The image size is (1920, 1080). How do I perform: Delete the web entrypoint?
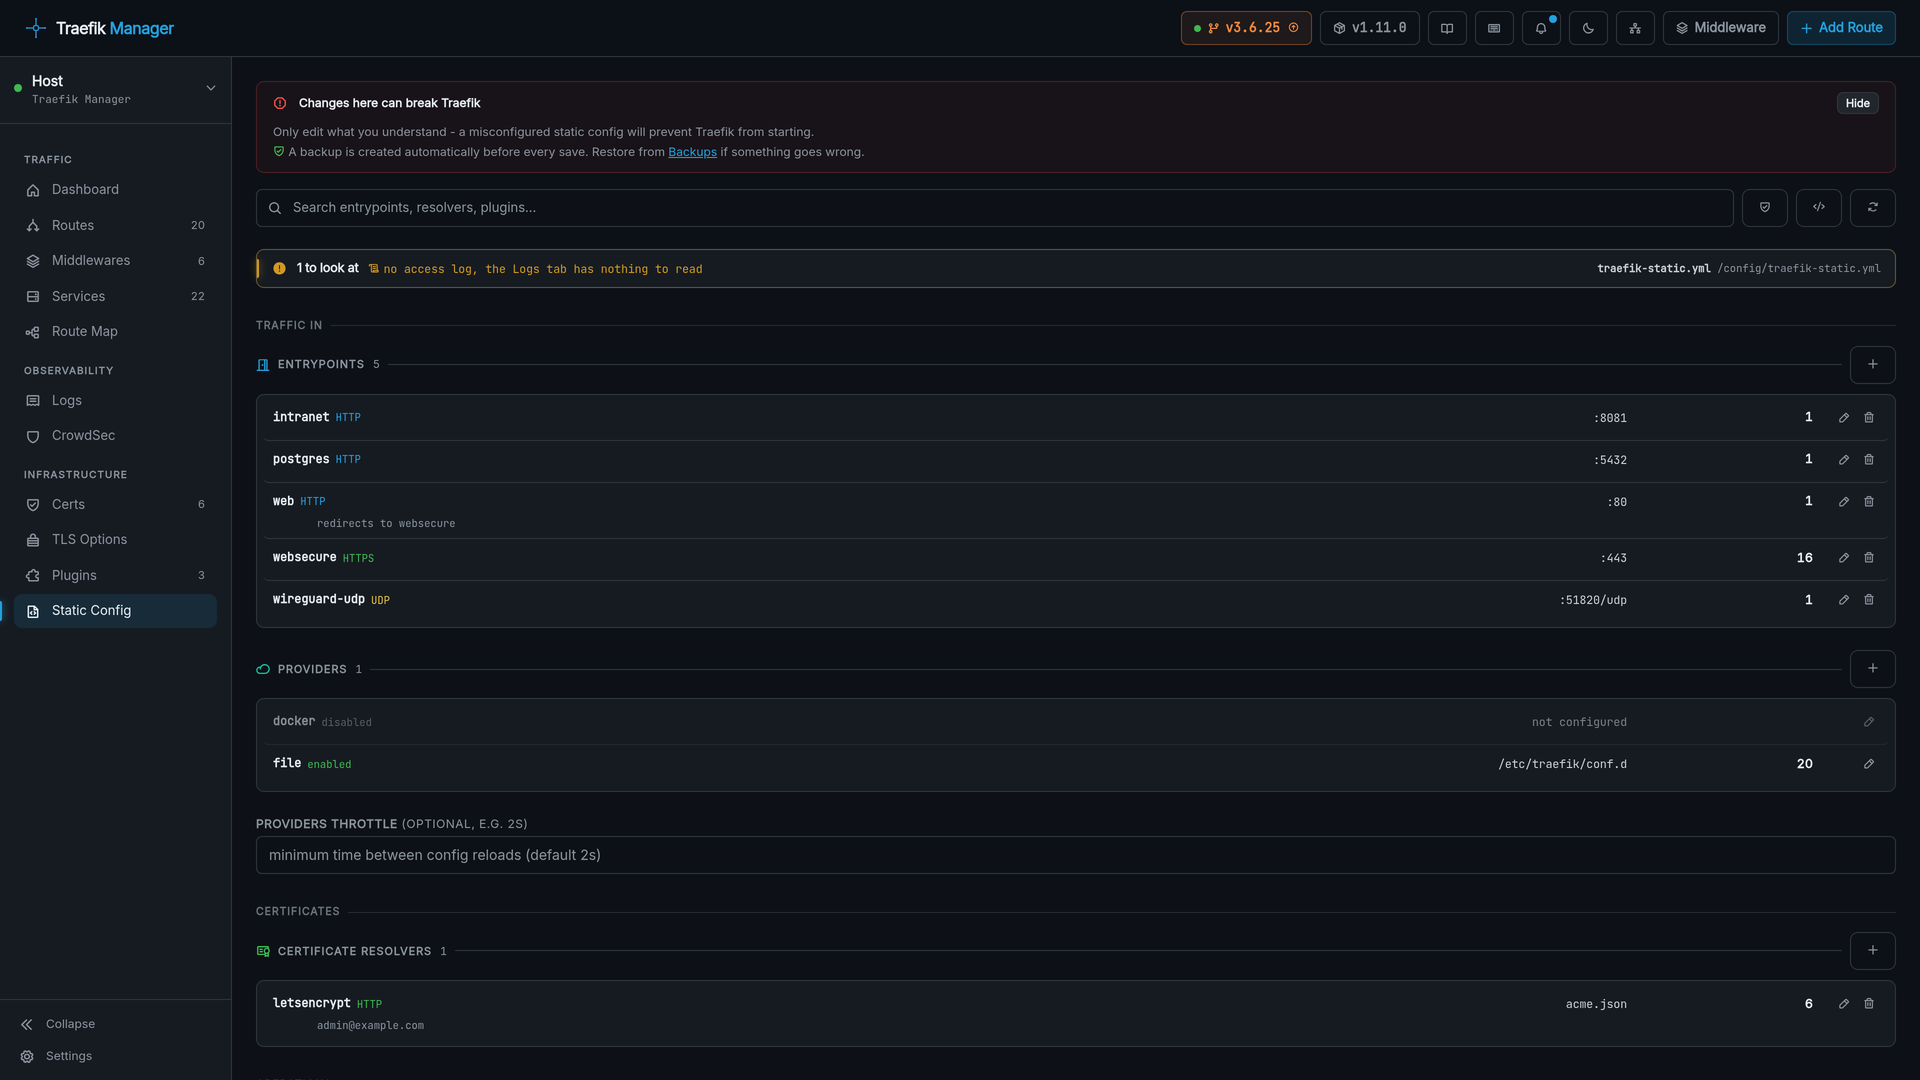click(x=1869, y=502)
